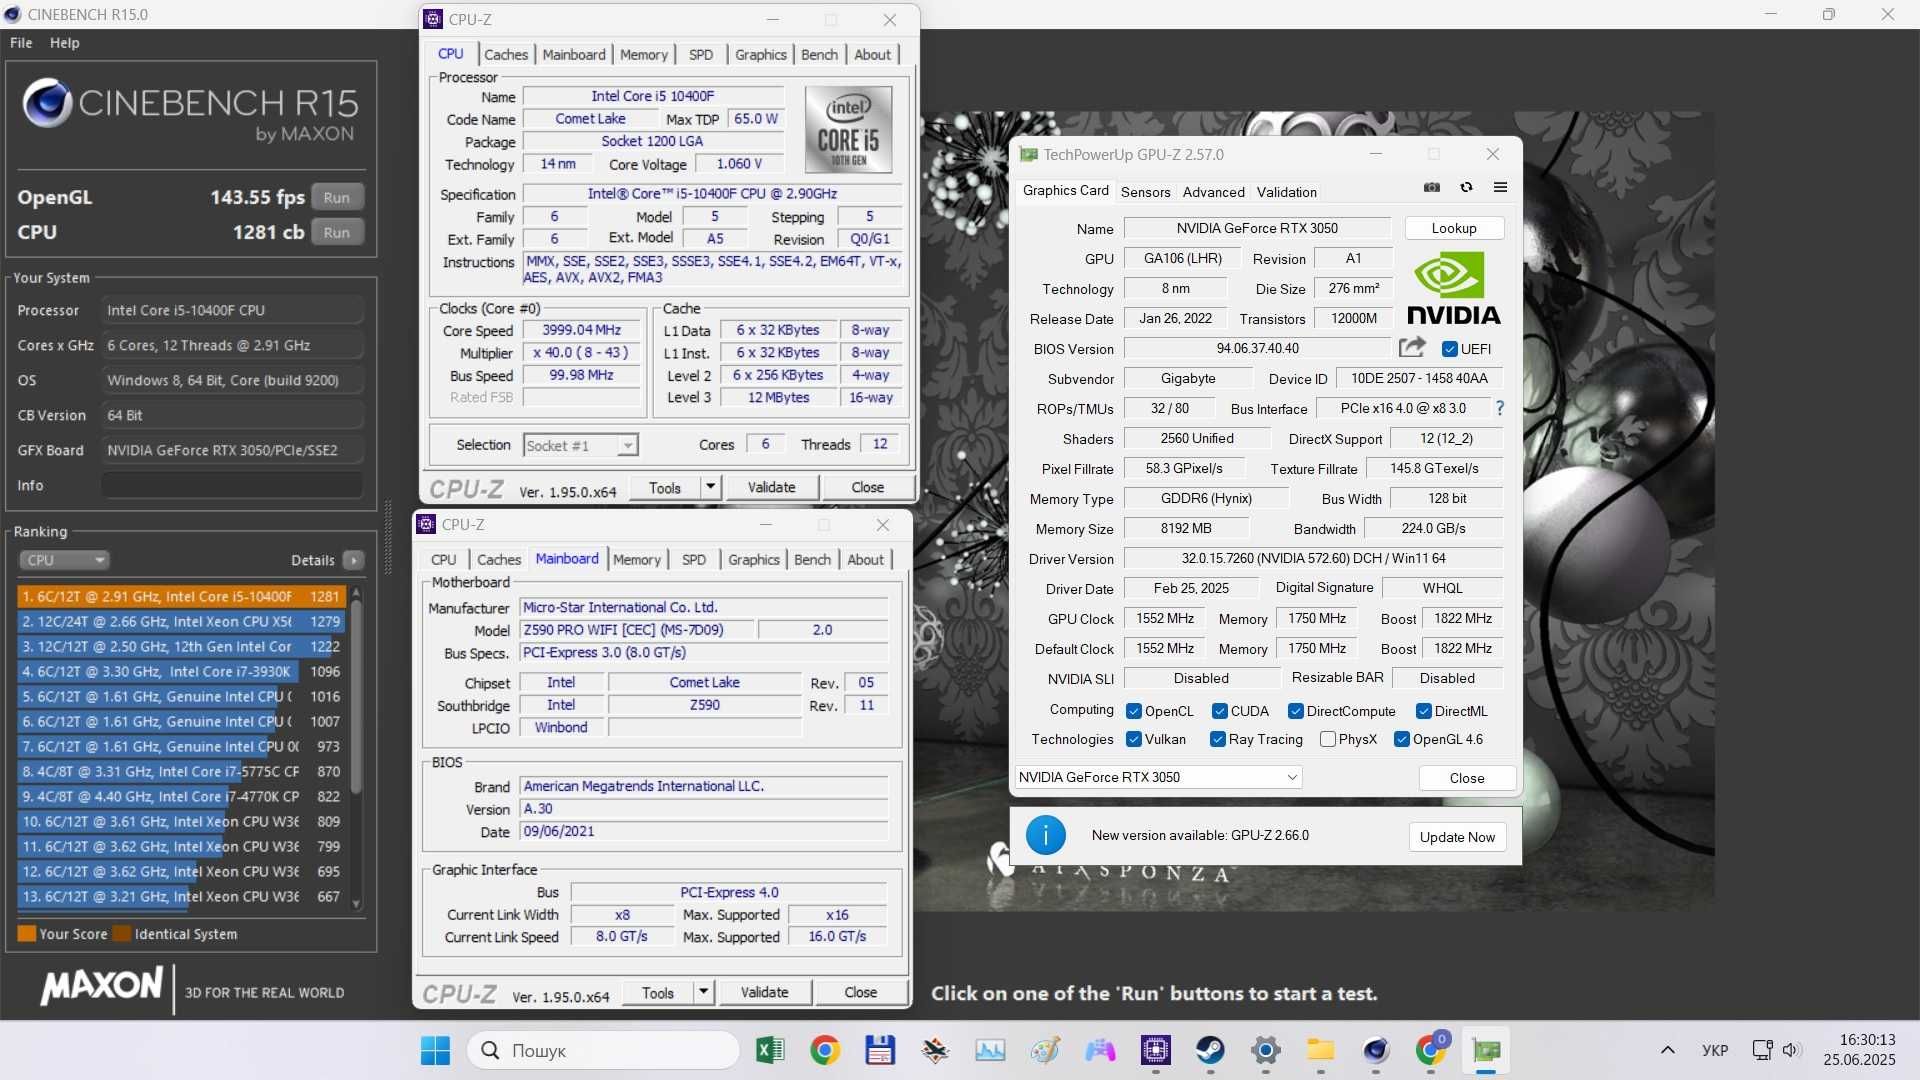Open Tools dropdown arrow in lower CPU-Z
The height and width of the screenshot is (1080, 1920).
point(704,992)
